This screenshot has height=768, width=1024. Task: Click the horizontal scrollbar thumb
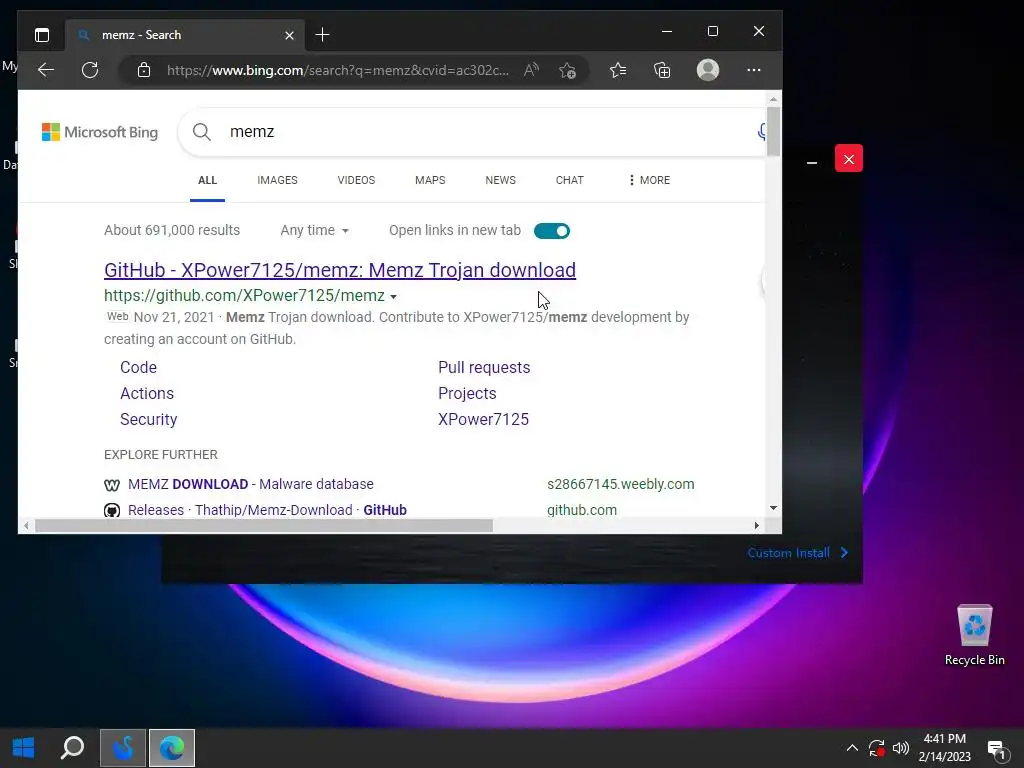(x=264, y=526)
